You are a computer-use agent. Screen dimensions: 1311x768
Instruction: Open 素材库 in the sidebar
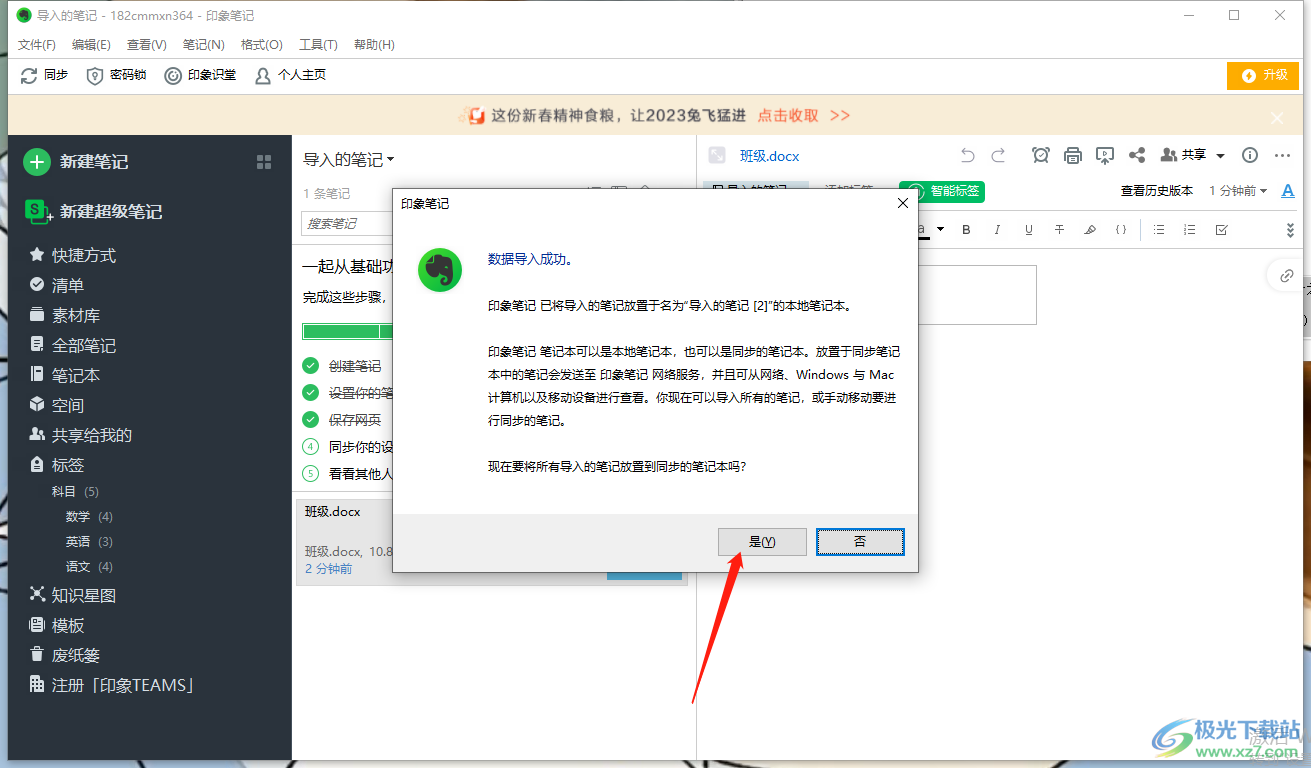(64, 315)
